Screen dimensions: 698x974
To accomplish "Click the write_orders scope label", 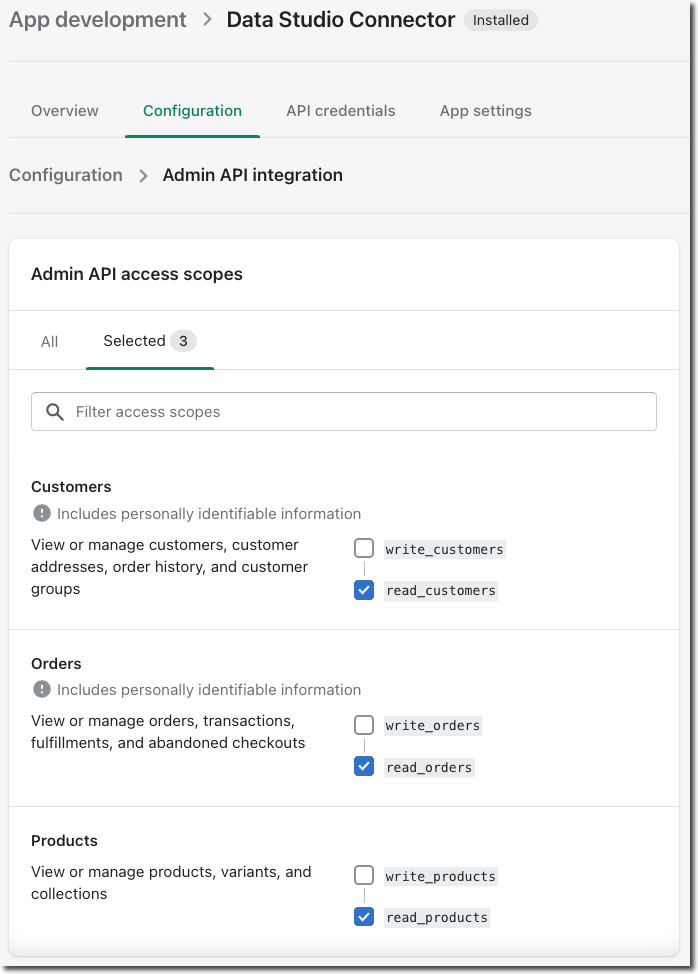I will coord(433,726).
